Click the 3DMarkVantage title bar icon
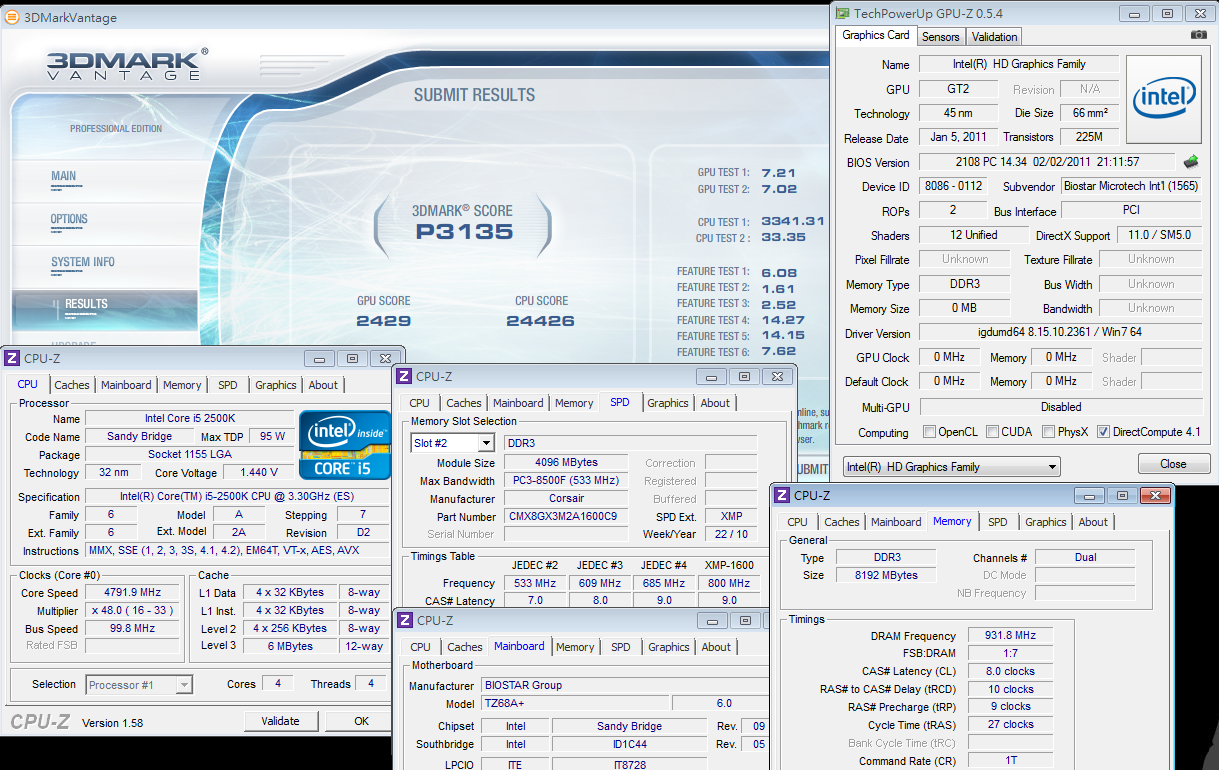This screenshot has width=1219, height=770. [10, 16]
